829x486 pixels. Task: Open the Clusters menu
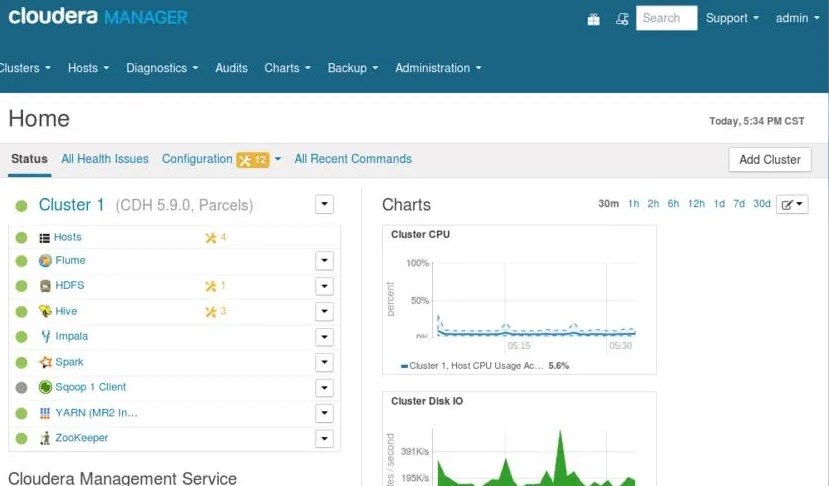[x=24, y=68]
